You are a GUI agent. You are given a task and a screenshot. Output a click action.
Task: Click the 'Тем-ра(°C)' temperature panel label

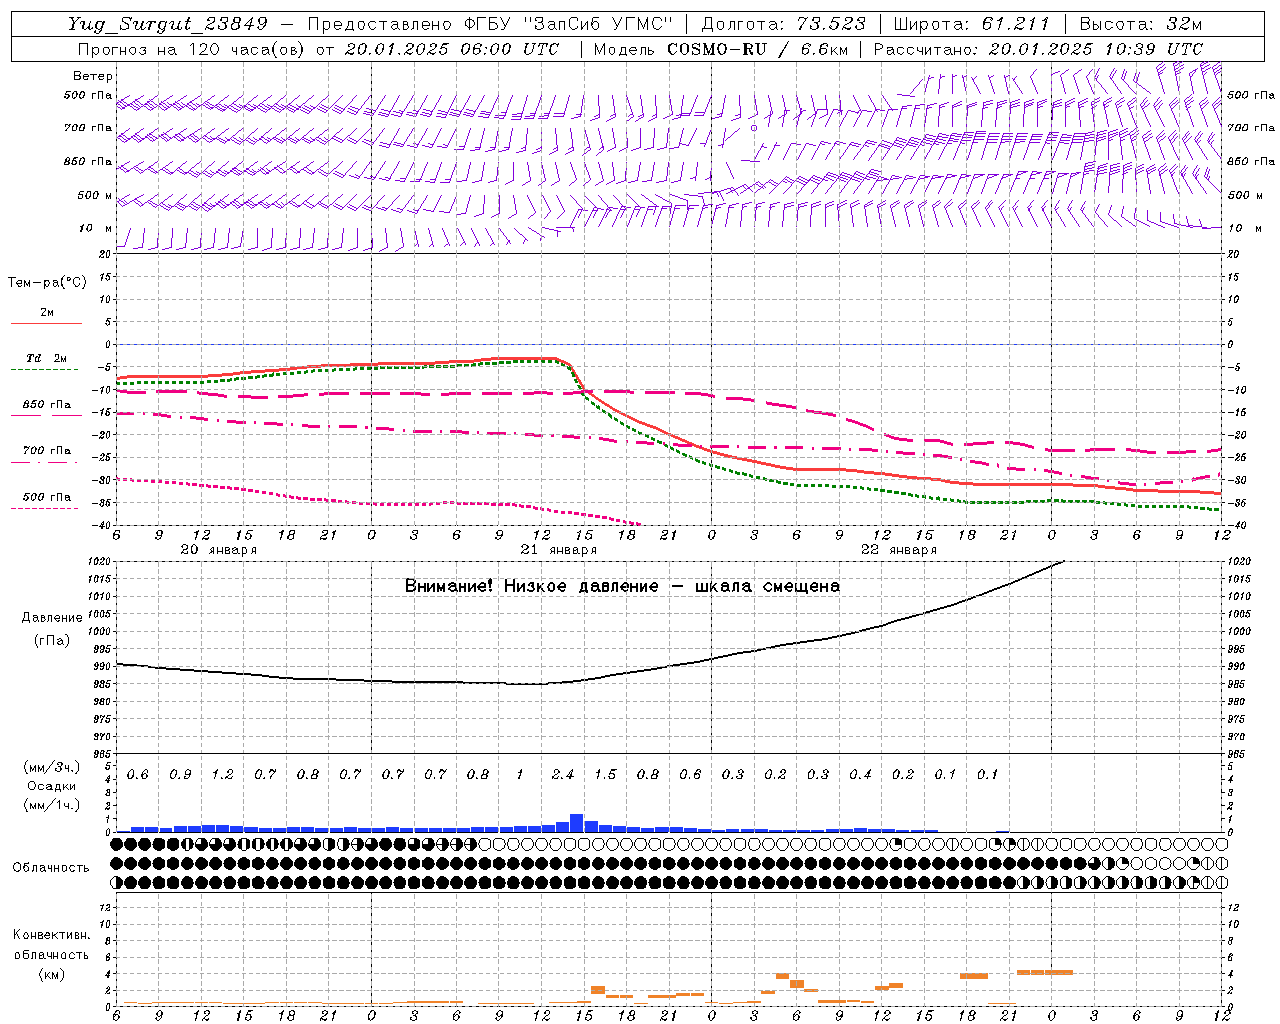(x=47, y=282)
